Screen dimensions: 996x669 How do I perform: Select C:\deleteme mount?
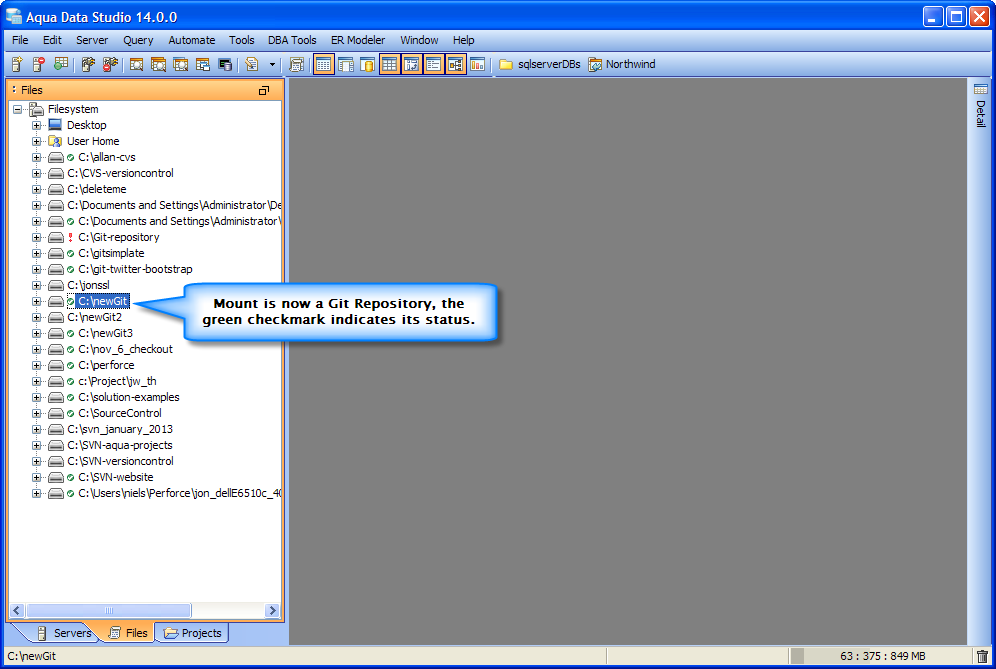(x=97, y=189)
